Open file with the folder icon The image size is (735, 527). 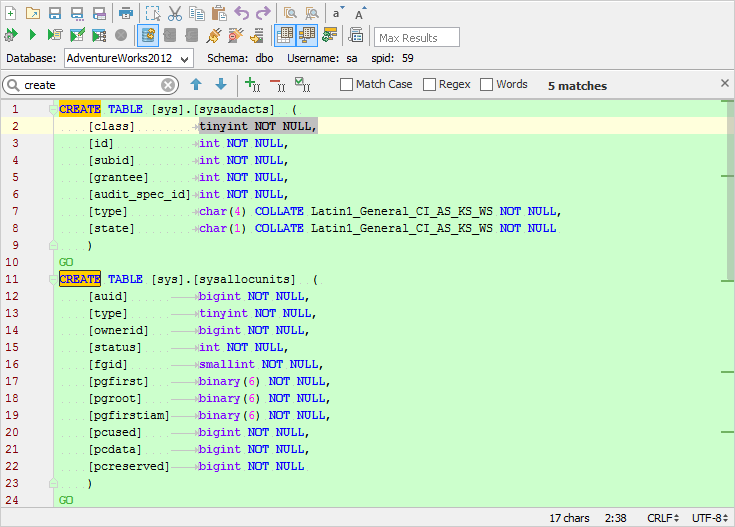(x=32, y=13)
